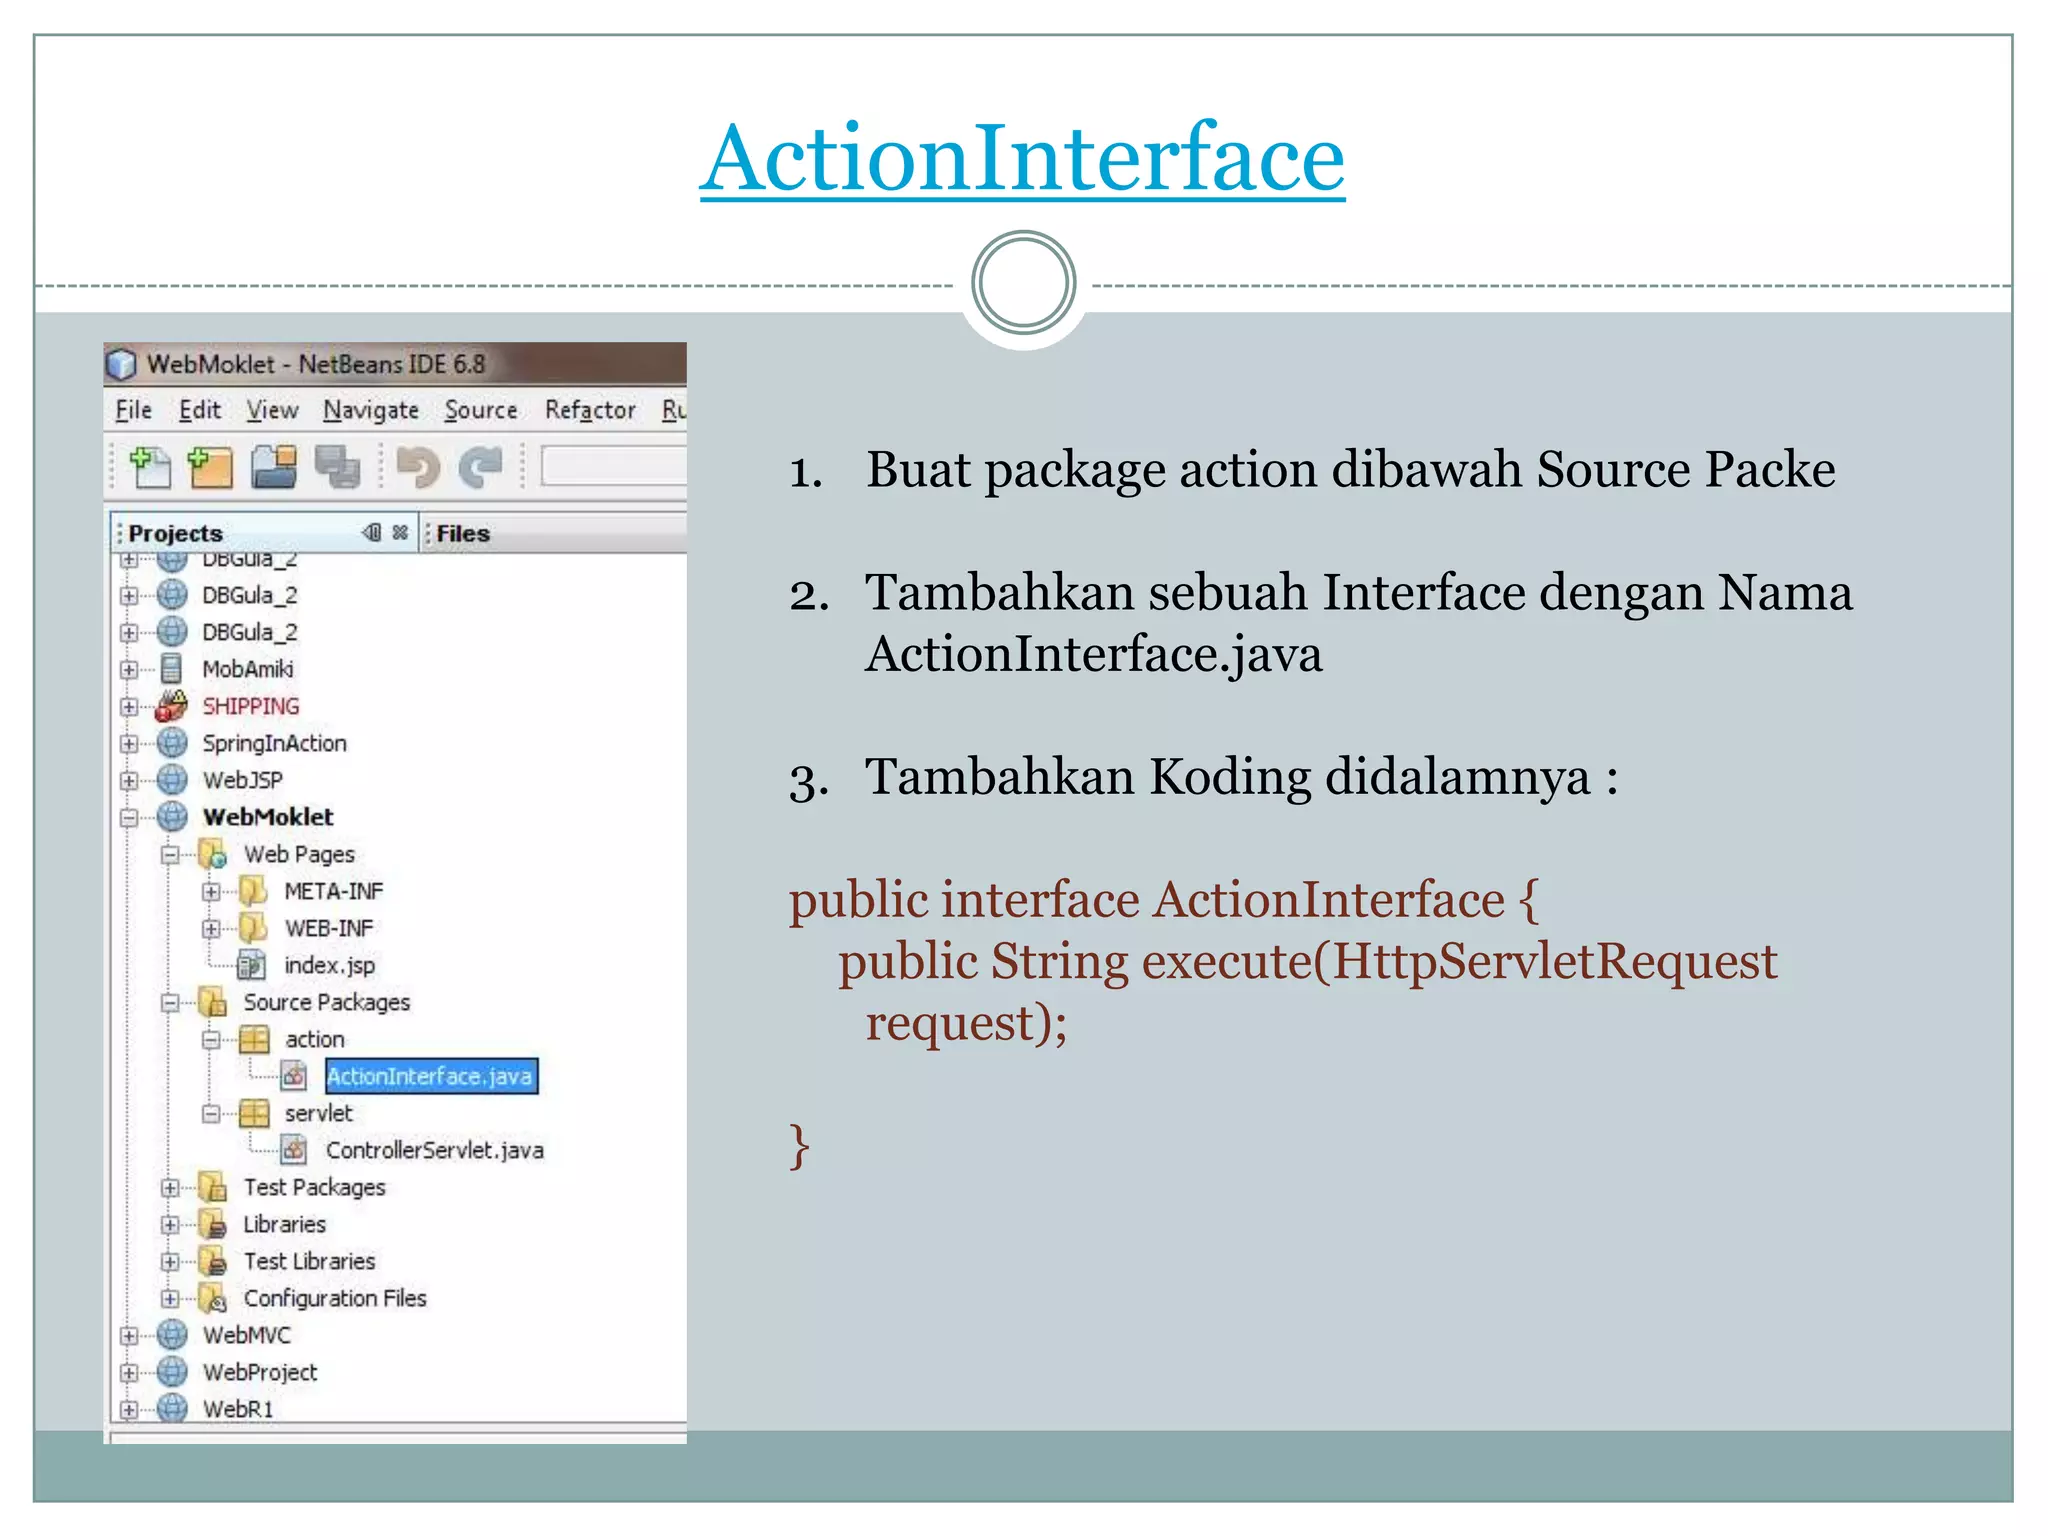This screenshot has height=1536, width=2048.
Task: Click the WebJSP globe icon
Action: 172,780
